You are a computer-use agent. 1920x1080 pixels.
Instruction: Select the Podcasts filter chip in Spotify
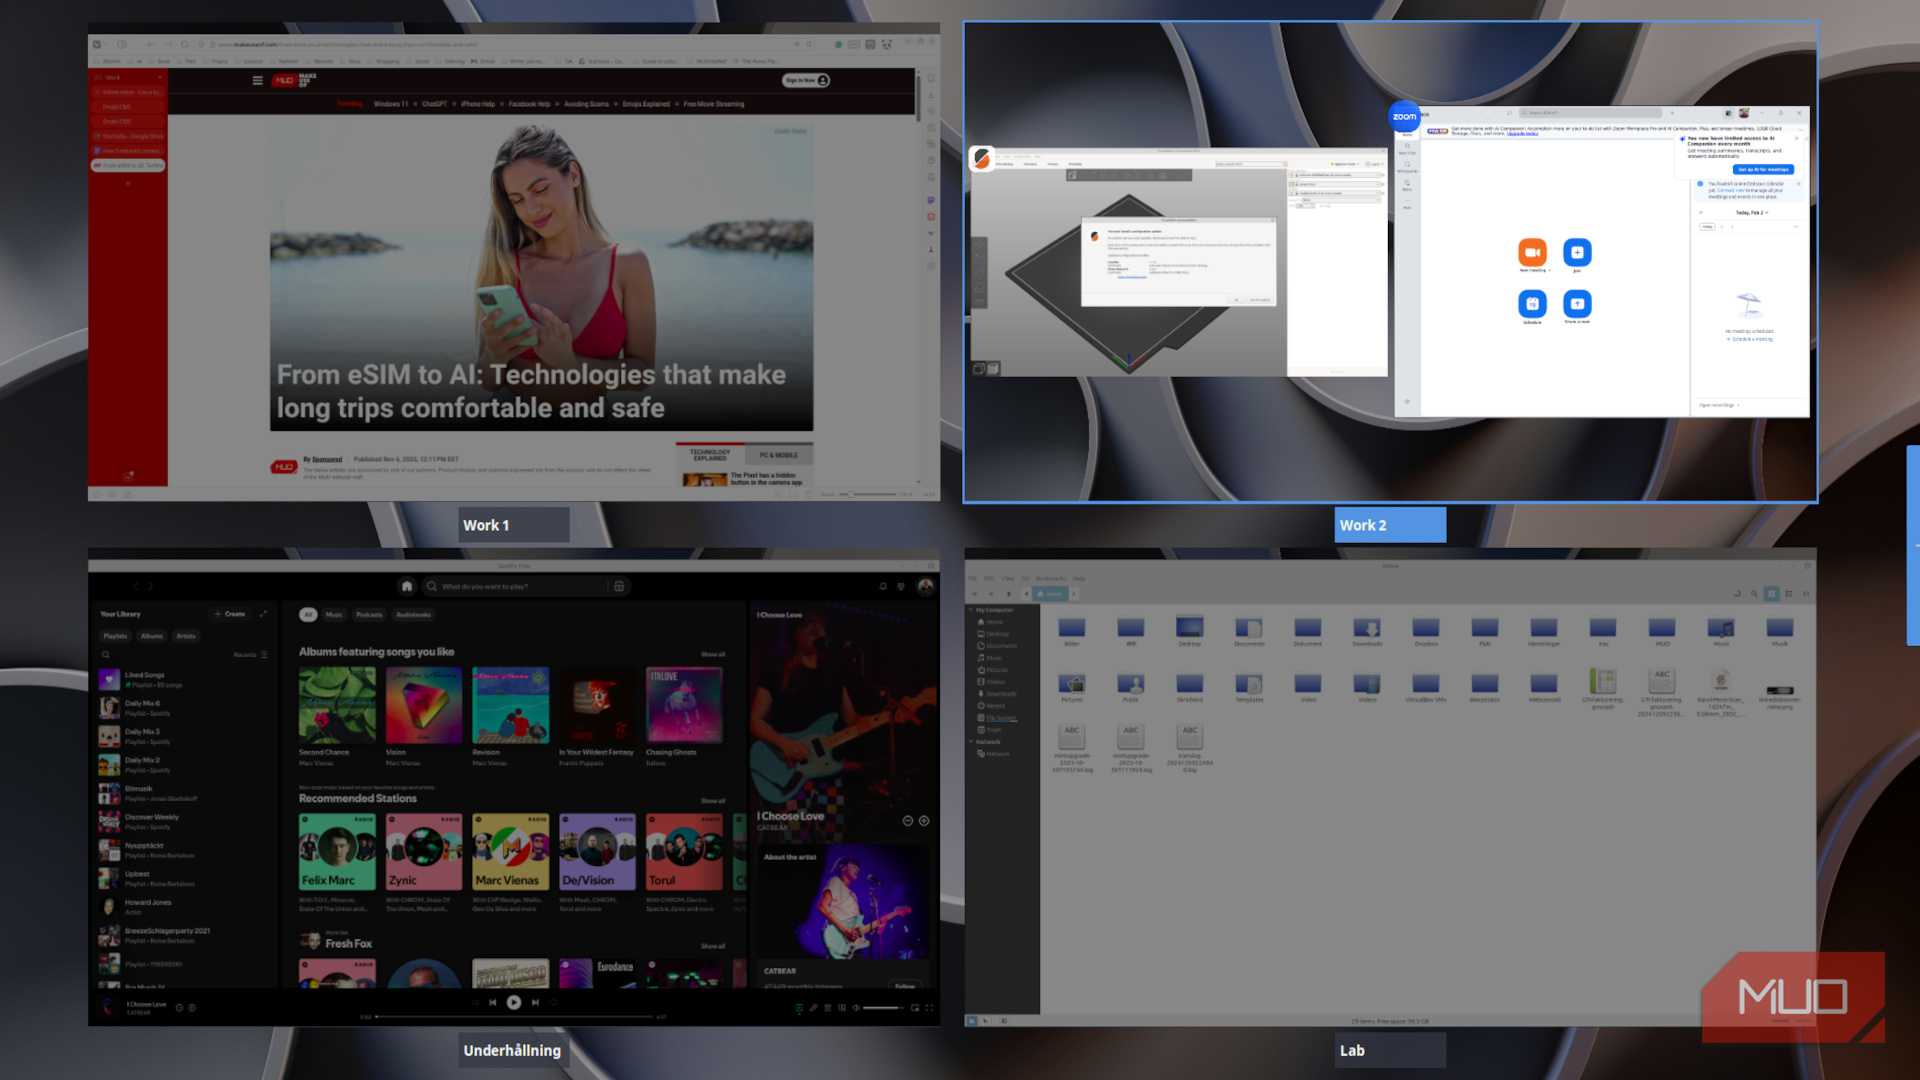pyautogui.click(x=369, y=615)
